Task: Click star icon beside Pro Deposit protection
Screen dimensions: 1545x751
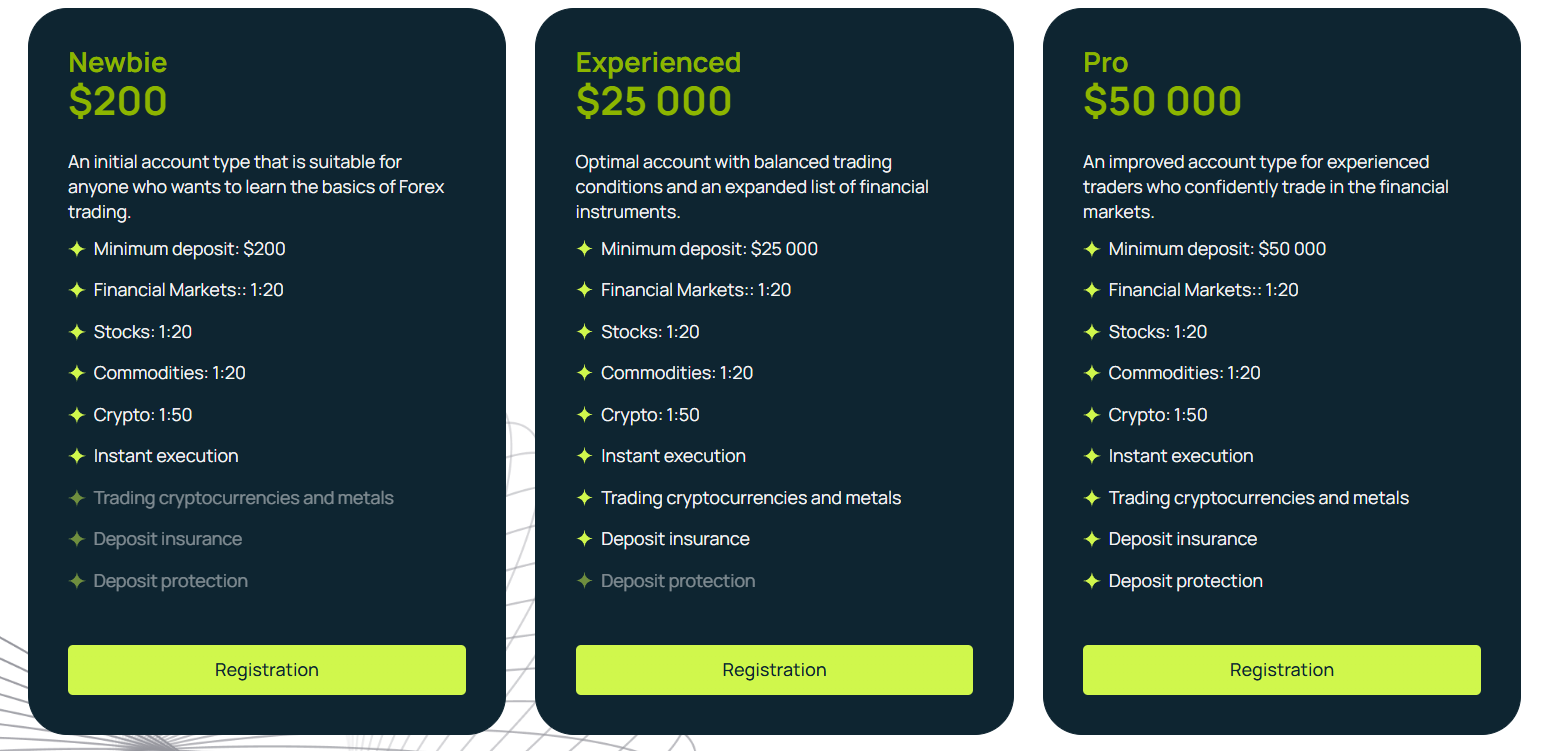Action: (x=1092, y=581)
